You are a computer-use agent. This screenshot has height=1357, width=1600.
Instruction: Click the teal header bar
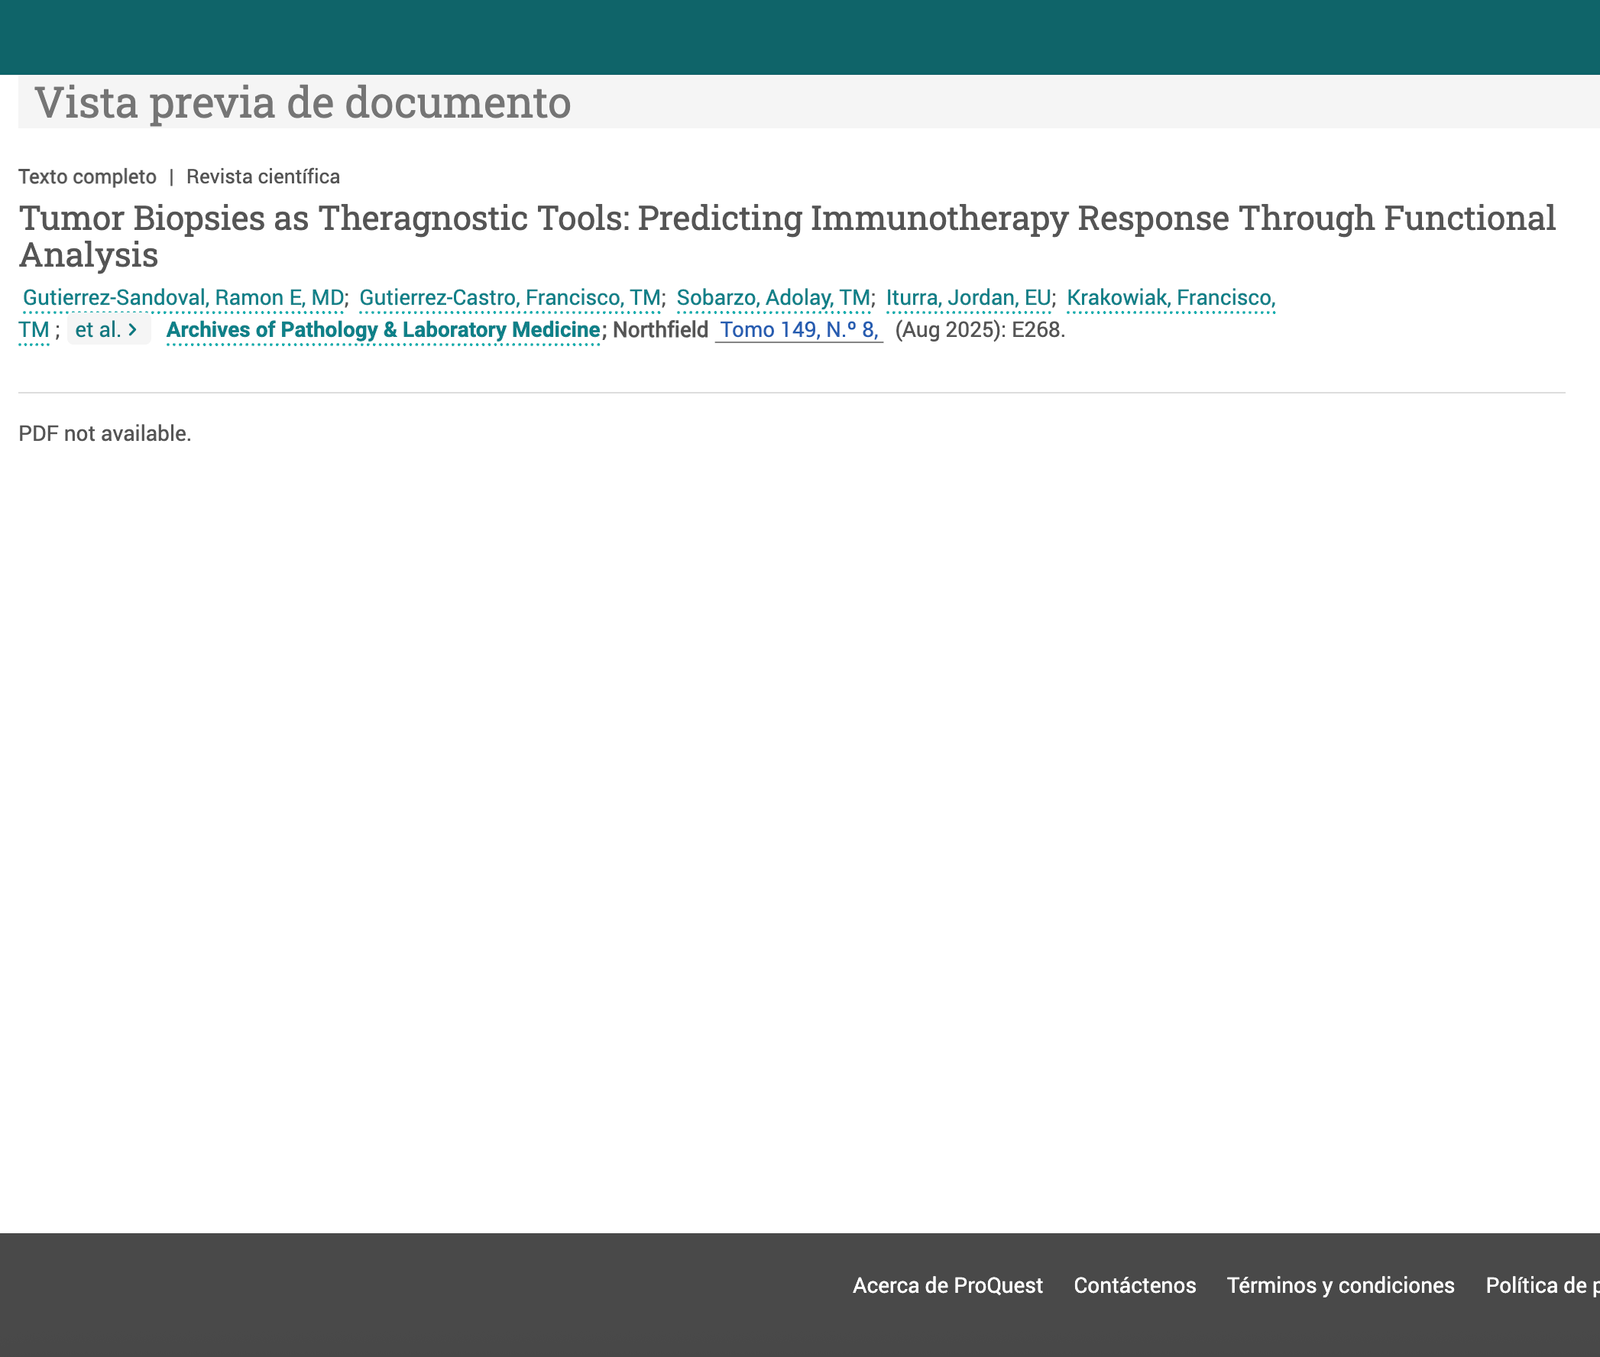tap(800, 37)
